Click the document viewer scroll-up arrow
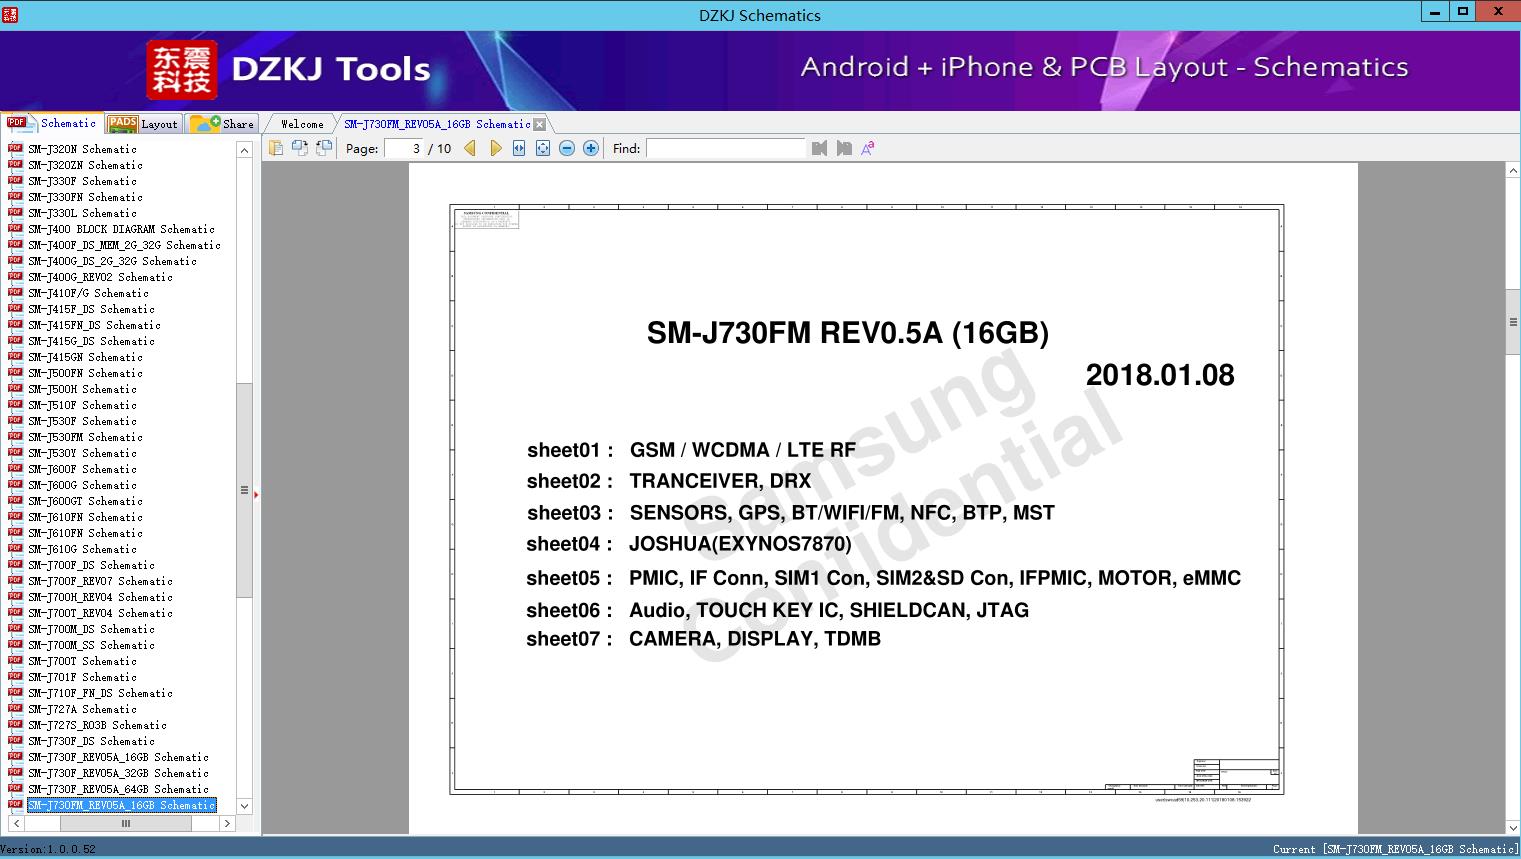The width and height of the screenshot is (1521, 859). (x=1513, y=171)
